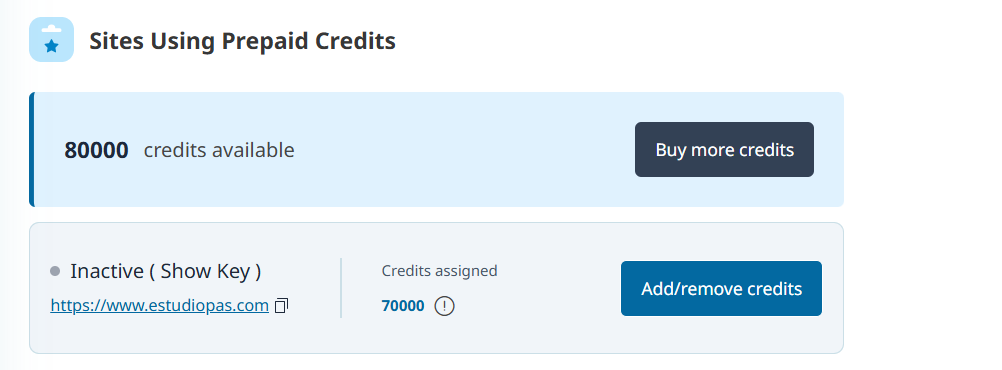
Task: Open the info icon beside 70000
Action: (x=444, y=306)
